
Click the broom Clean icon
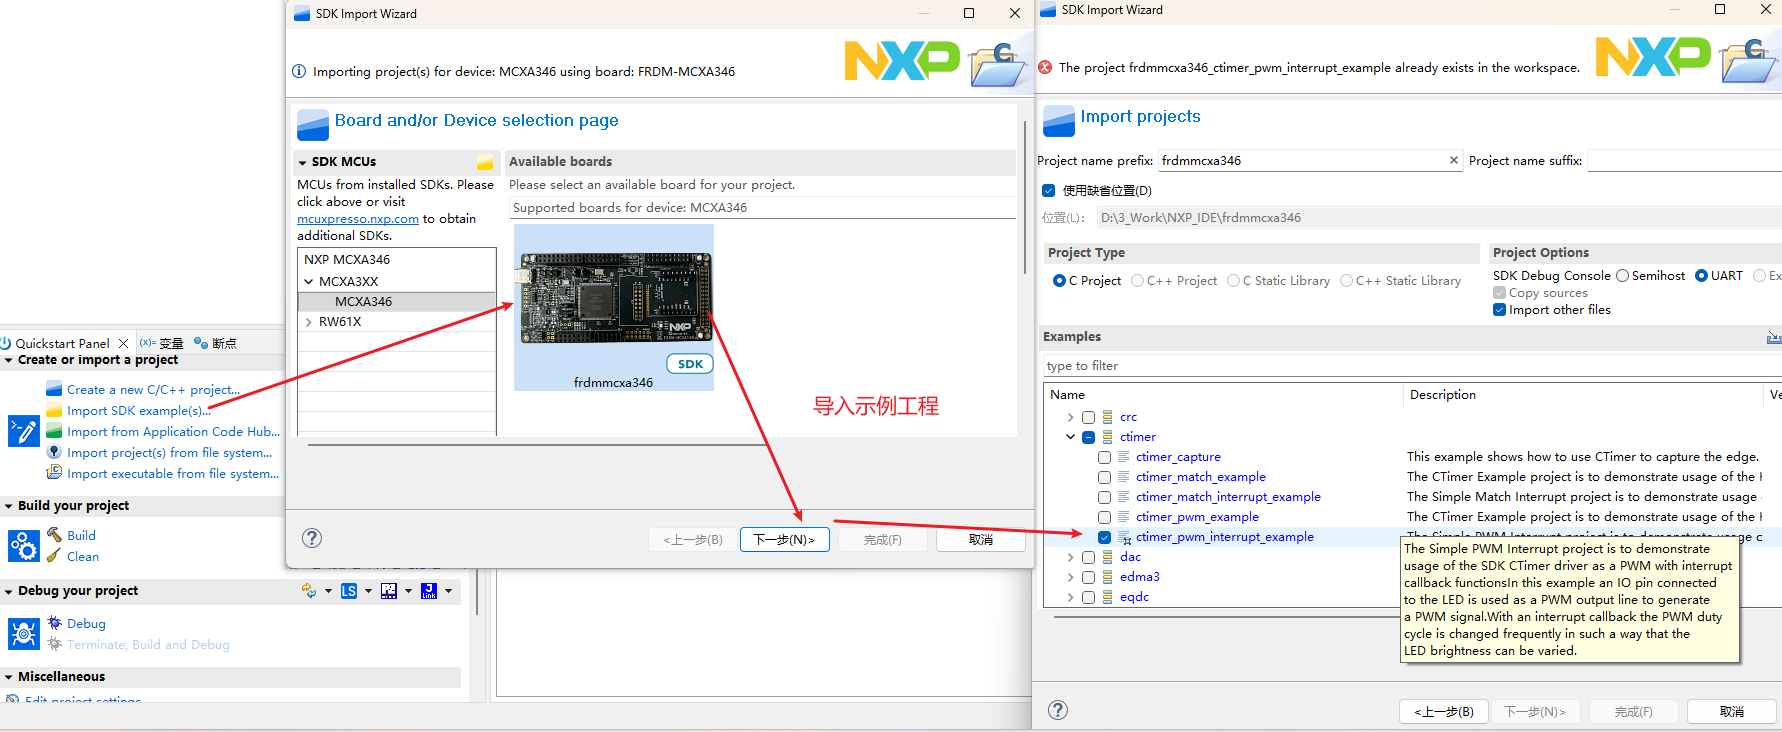[x=54, y=556]
